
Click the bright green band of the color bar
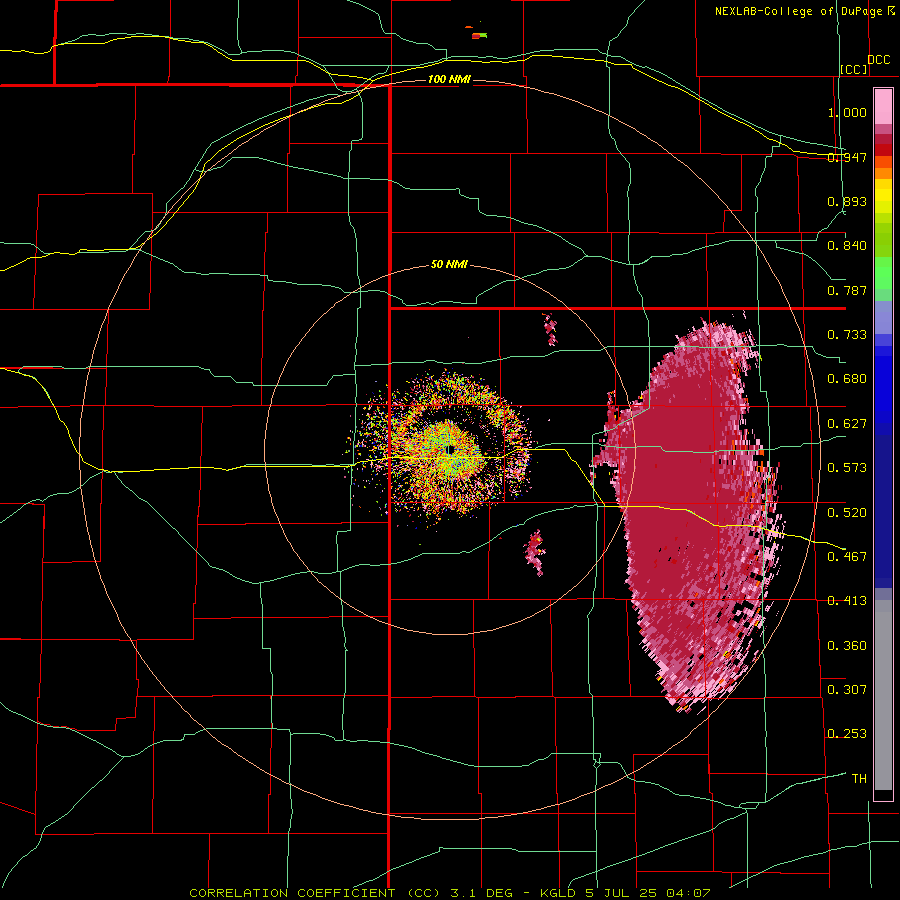[x=883, y=273]
